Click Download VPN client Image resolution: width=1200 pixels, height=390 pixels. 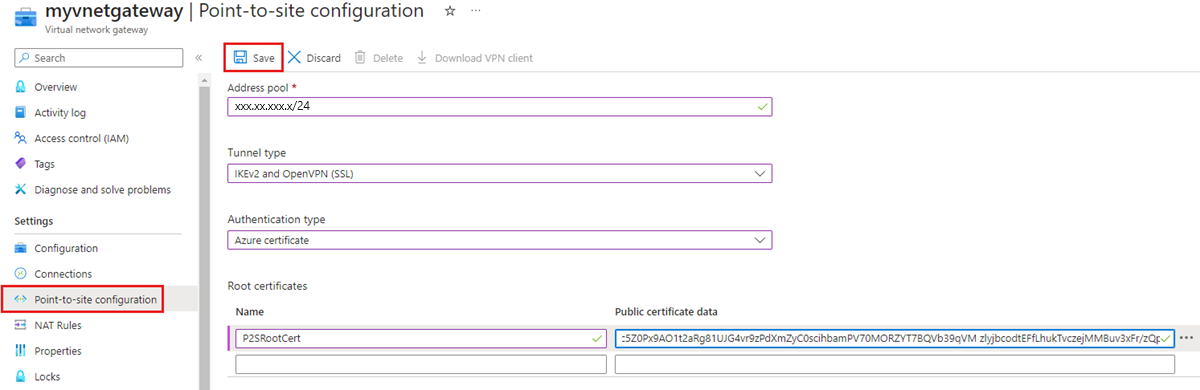pyautogui.click(x=474, y=58)
